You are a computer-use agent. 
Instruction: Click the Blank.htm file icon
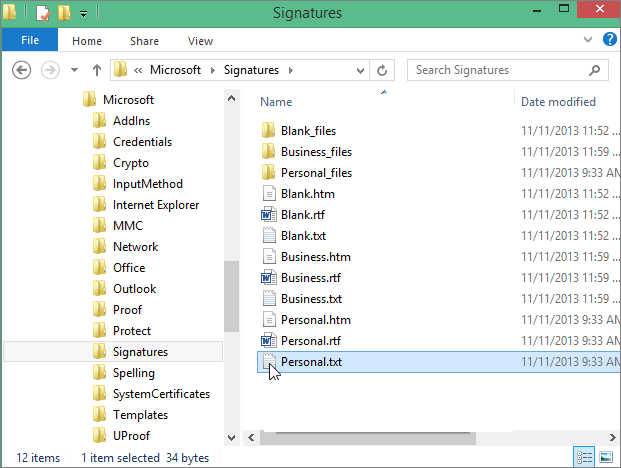(269, 193)
